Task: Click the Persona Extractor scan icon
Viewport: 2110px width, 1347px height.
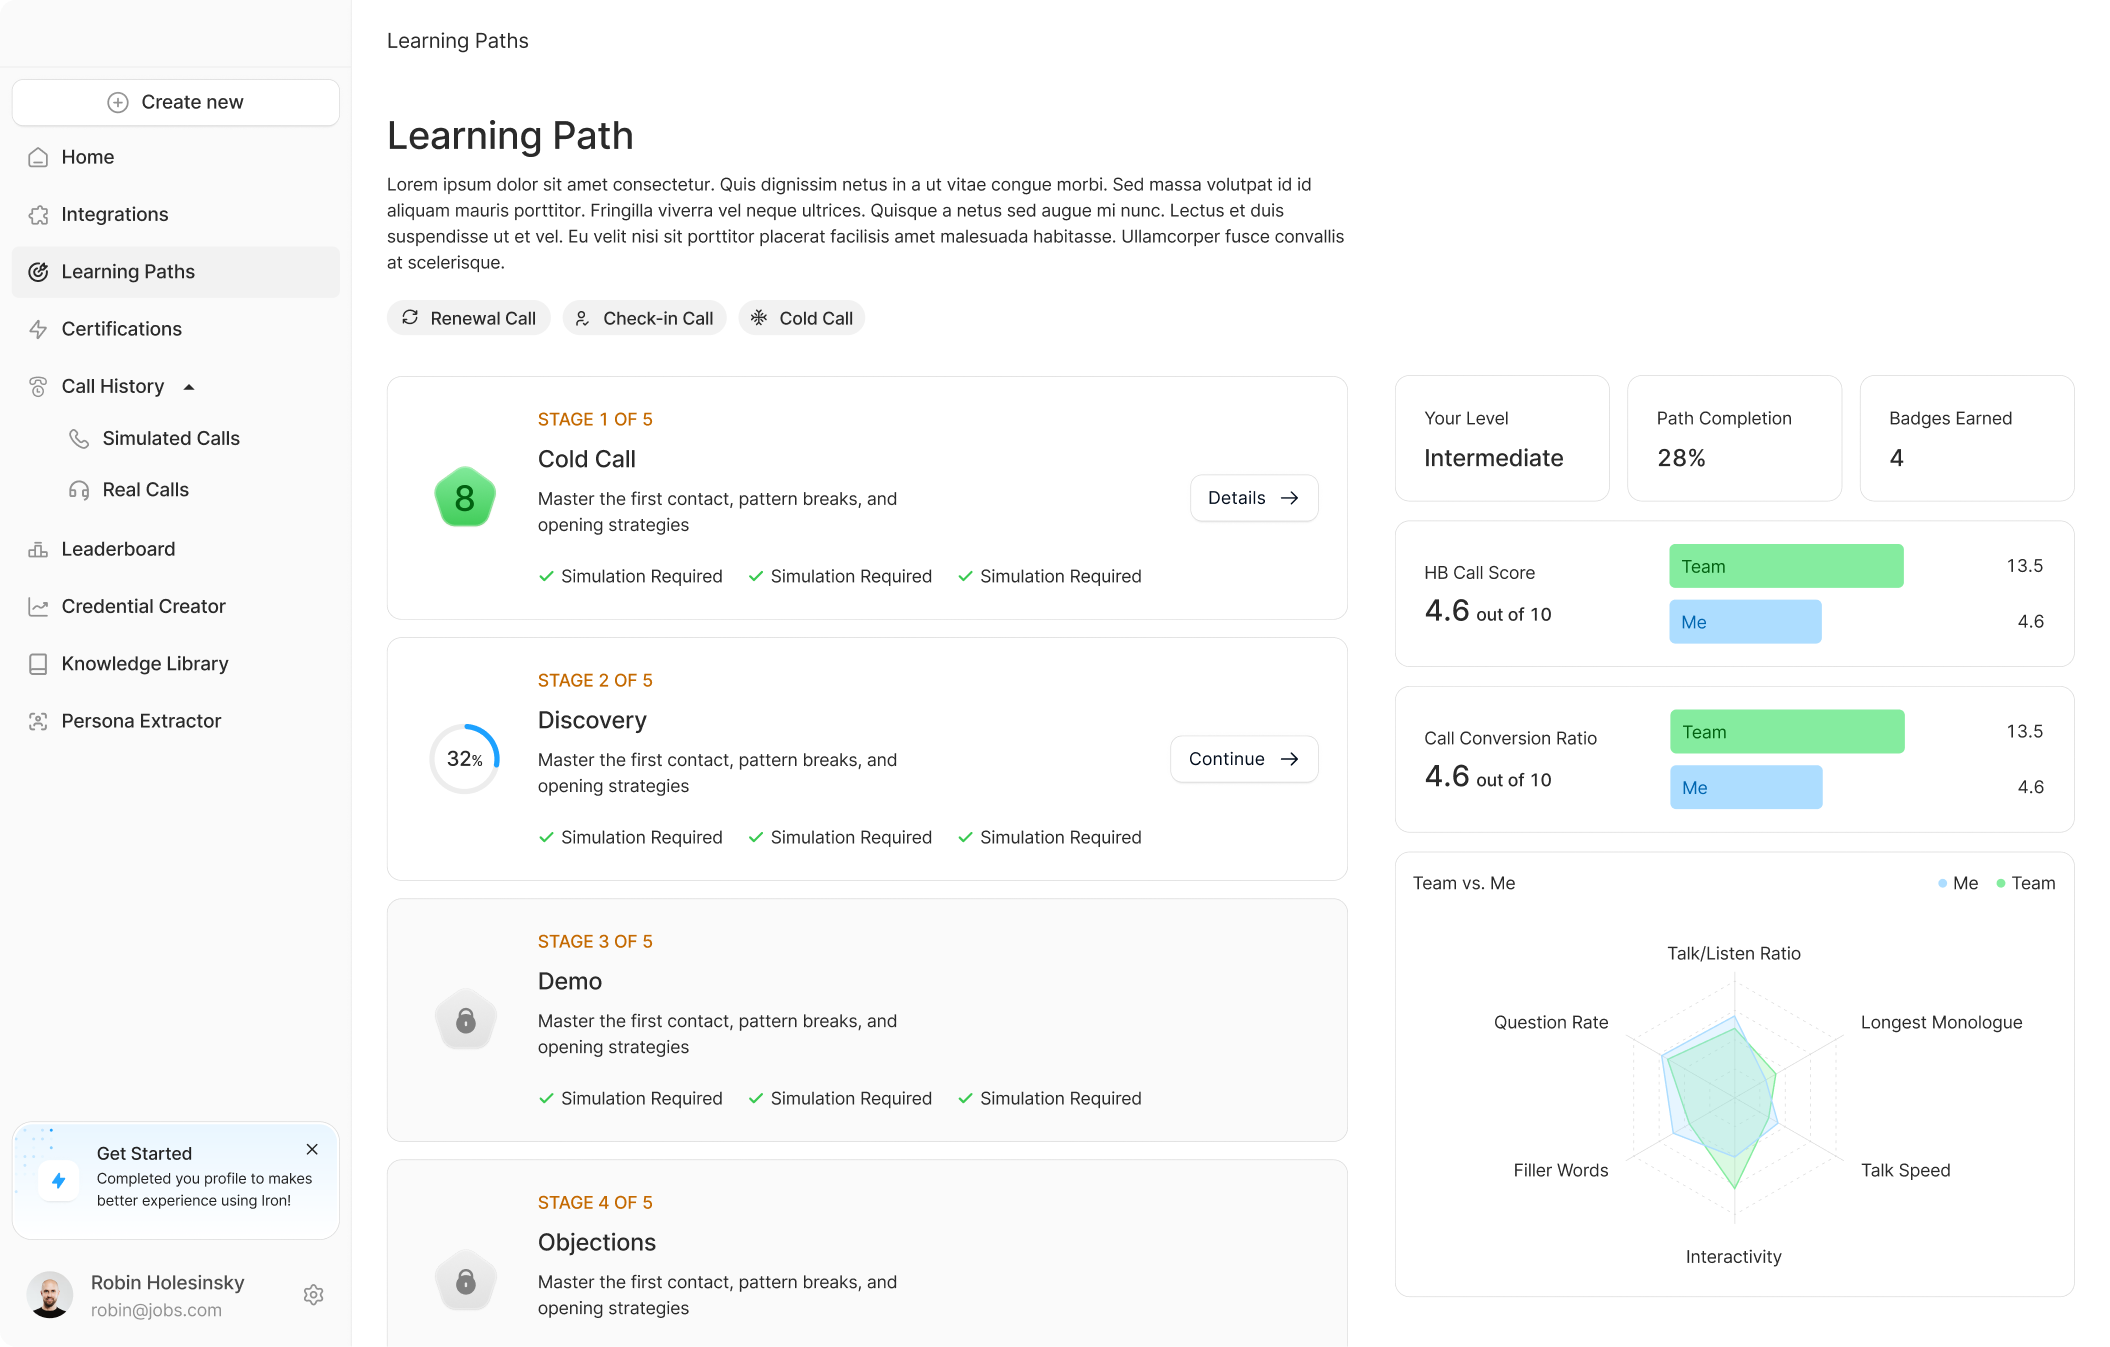Action: pyautogui.click(x=38, y=721)
